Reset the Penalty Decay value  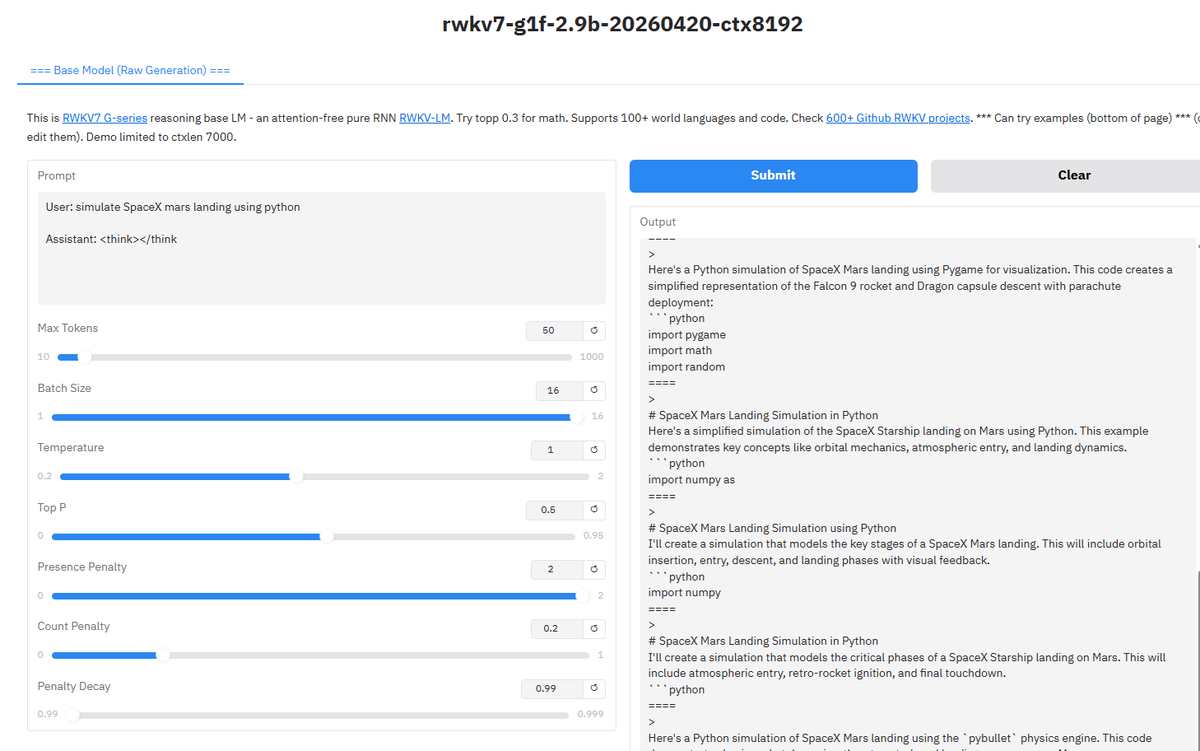coord(594,688)
